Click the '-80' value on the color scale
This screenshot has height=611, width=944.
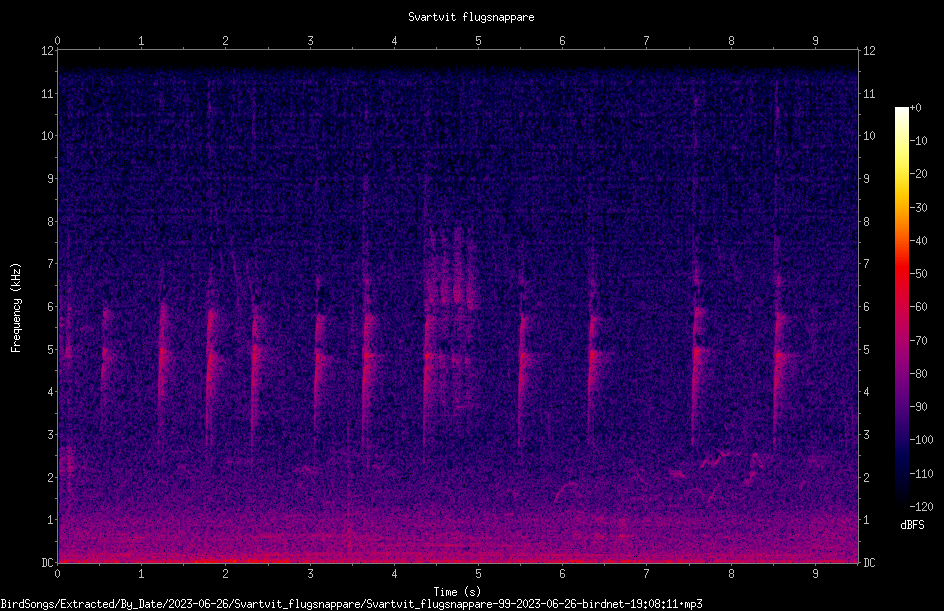[918, 374]
